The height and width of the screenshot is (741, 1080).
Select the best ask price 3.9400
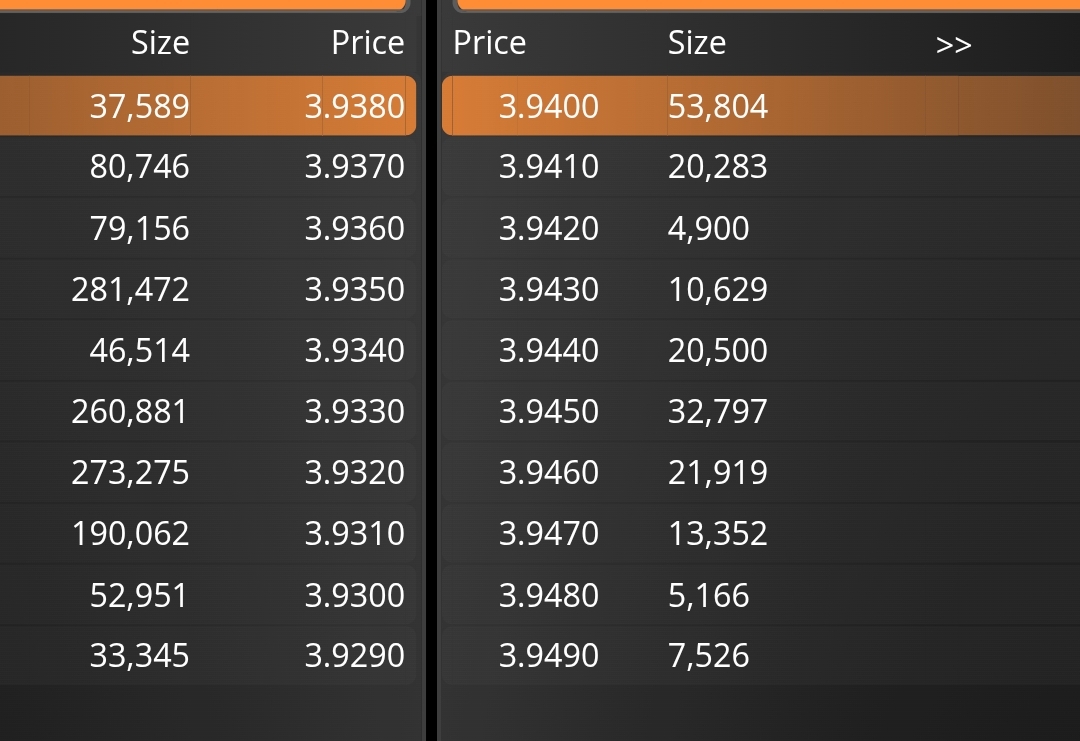pyautogui.click(x=548, y=106)
